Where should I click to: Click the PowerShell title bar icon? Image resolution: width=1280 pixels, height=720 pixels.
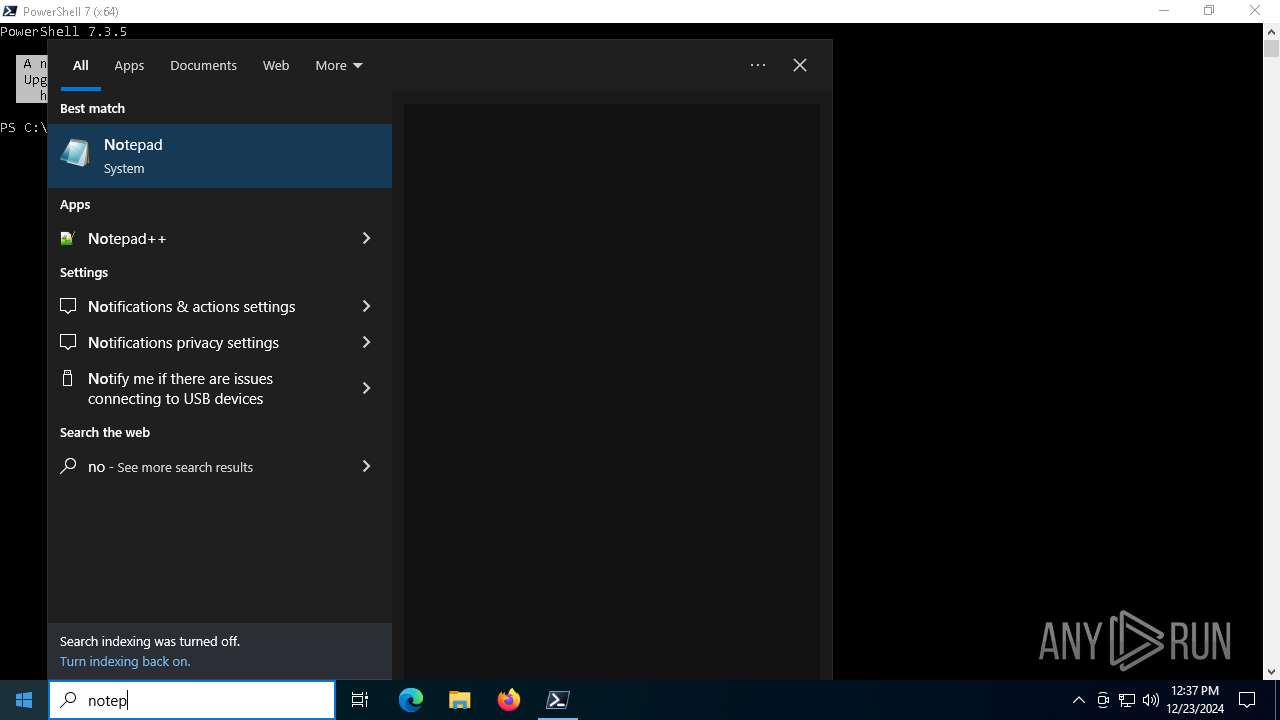9,11
